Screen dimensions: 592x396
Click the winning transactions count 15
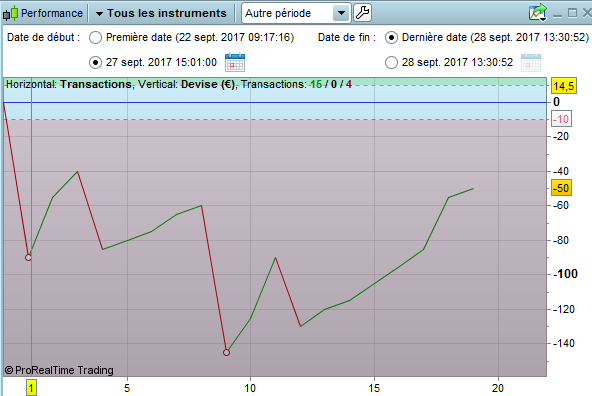pyautogui.click(x=316, y=84)
